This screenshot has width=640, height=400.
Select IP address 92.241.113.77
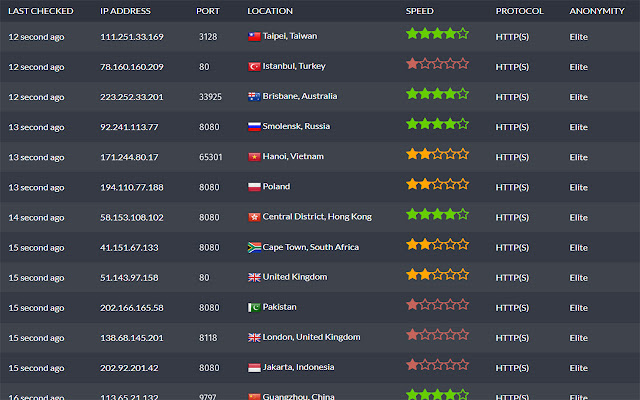pos(129,127)
